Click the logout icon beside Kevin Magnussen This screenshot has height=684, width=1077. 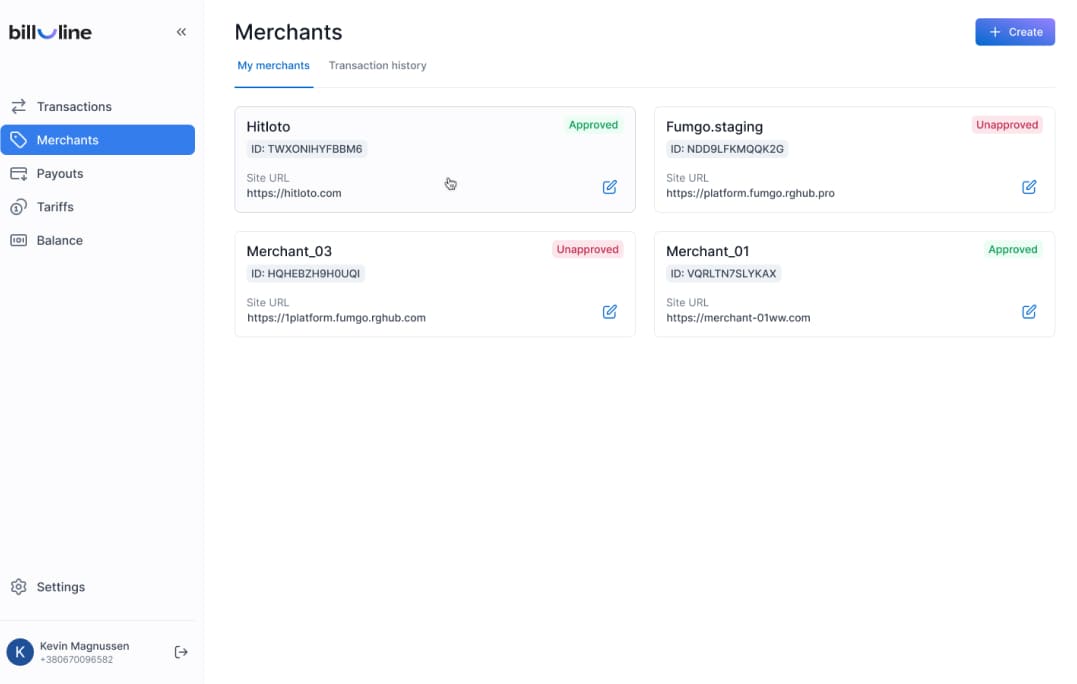pyautogui.click(x=181, y=652)
